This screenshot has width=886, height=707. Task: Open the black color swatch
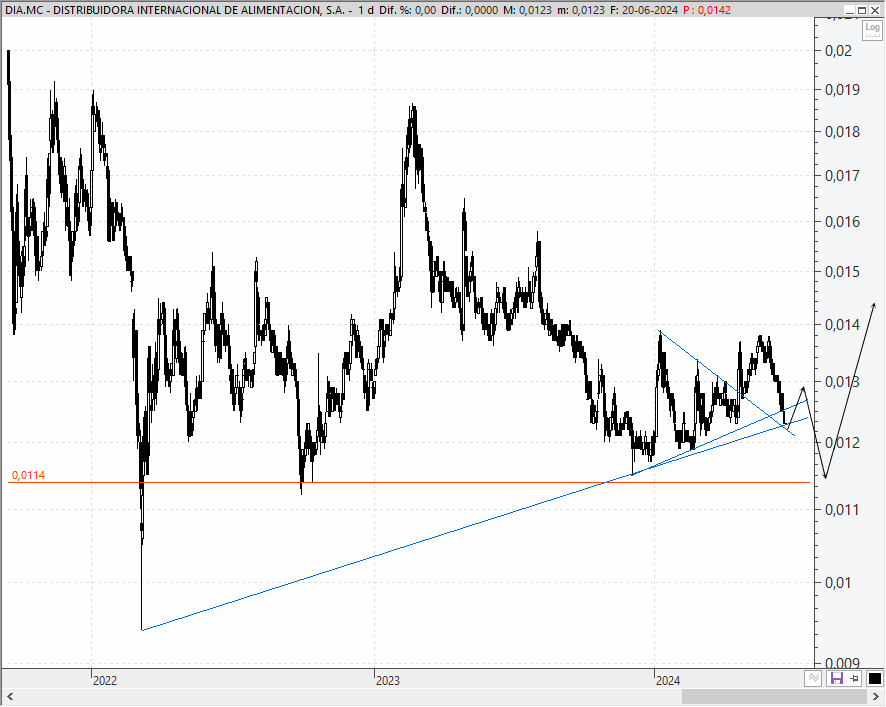pos(874,678)
